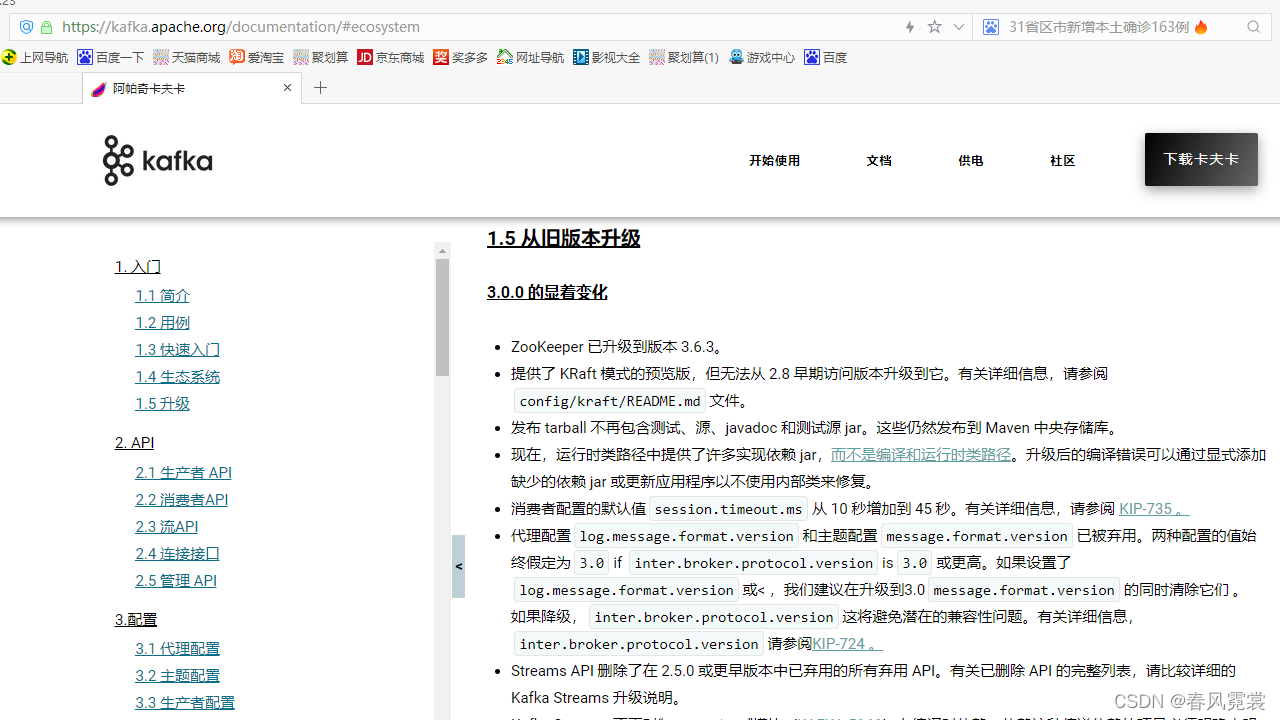Select the 阿帕奇卡夫卡 browser tab
The width and height of the screenshot is (1280, 720).
click(191, 88)
